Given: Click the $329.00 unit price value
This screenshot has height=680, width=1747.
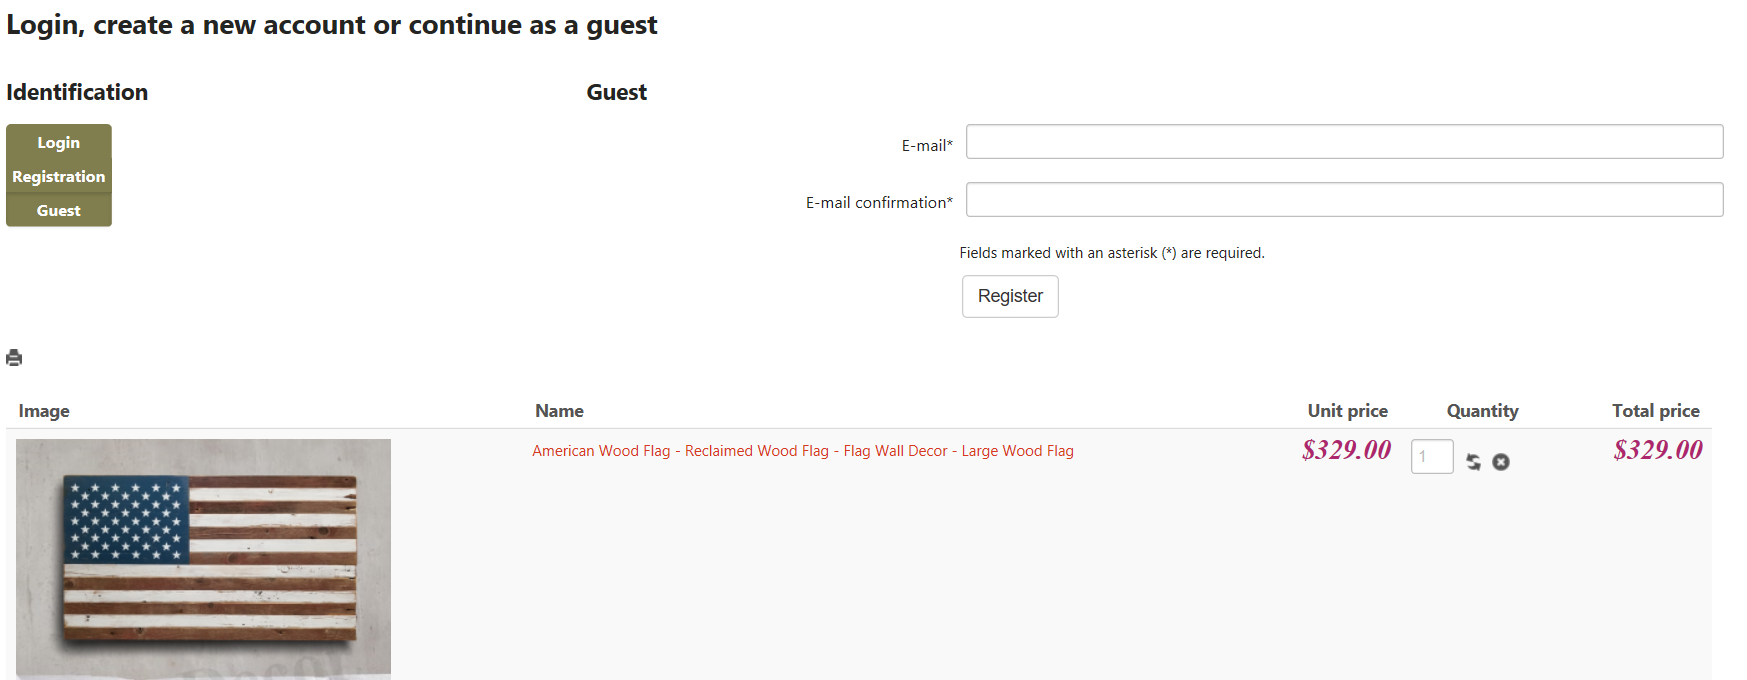Looking at the screenshot, I should point(1346,451).
